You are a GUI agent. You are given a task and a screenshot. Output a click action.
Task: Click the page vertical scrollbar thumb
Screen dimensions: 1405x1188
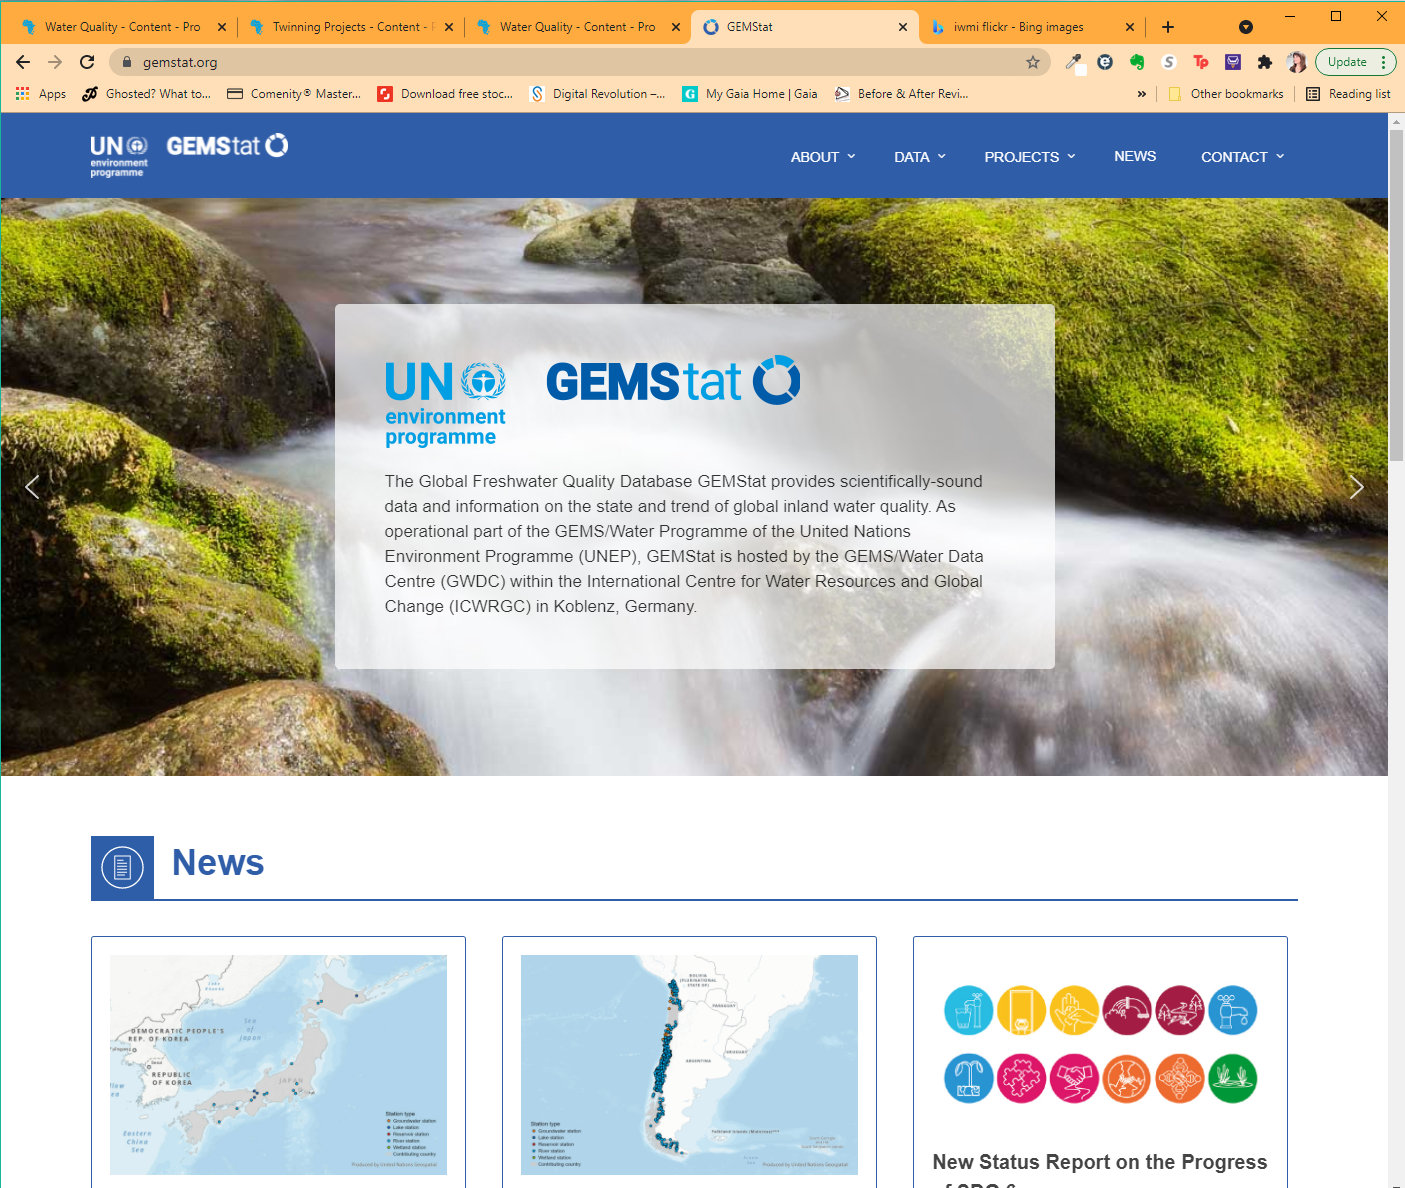[1396, 295]
